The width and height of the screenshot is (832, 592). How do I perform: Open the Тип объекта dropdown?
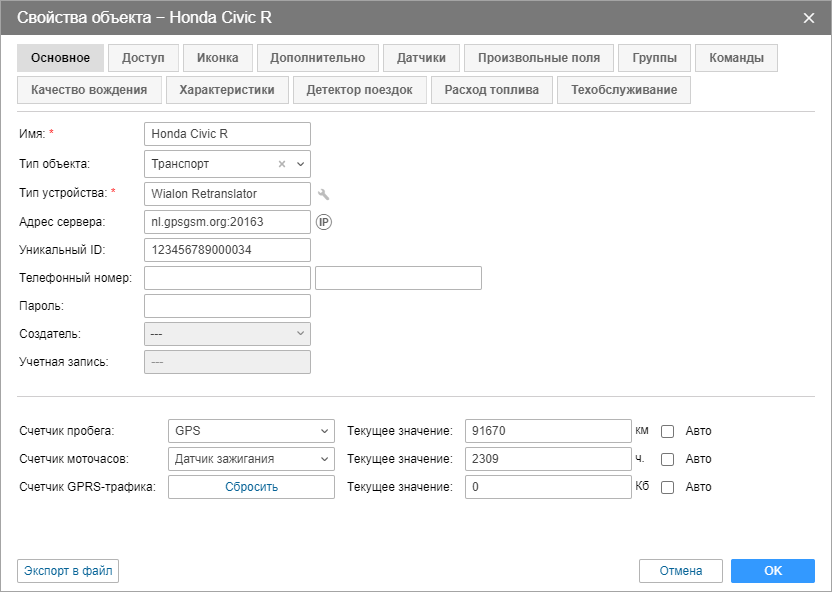[x=301, y=163]
